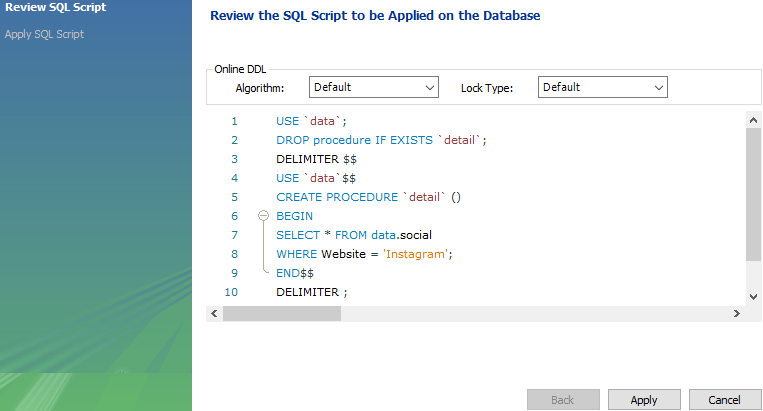Viewport: 763px width, 411px height.
Task: Click the vertical scrollbar thumb
Action: (753, 195)
